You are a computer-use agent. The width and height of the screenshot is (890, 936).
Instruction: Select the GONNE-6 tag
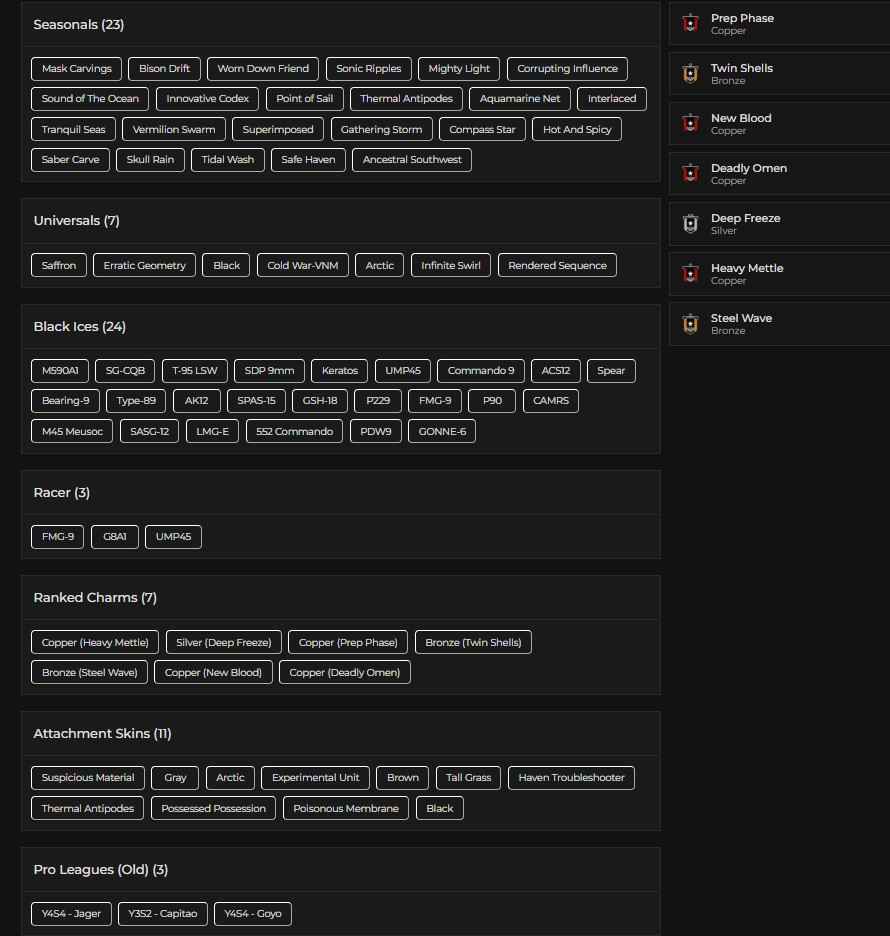click(x=442, y=431)
